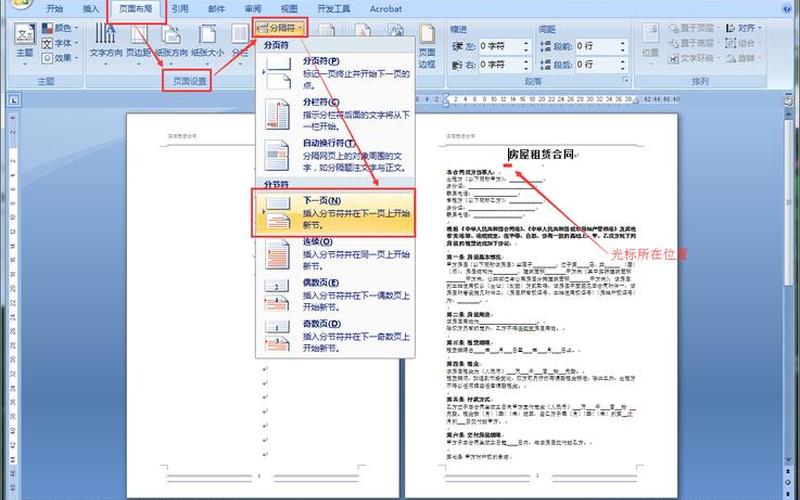Switch to the 邮件 ribbon tab
The height and width of the screenshot is (500, 800).
[x=216, y=9]
